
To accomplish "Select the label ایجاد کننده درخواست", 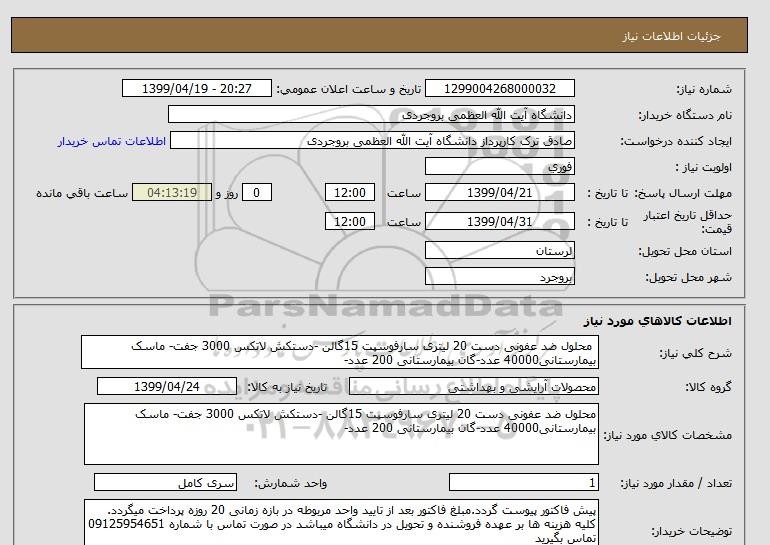I will 676,141.
